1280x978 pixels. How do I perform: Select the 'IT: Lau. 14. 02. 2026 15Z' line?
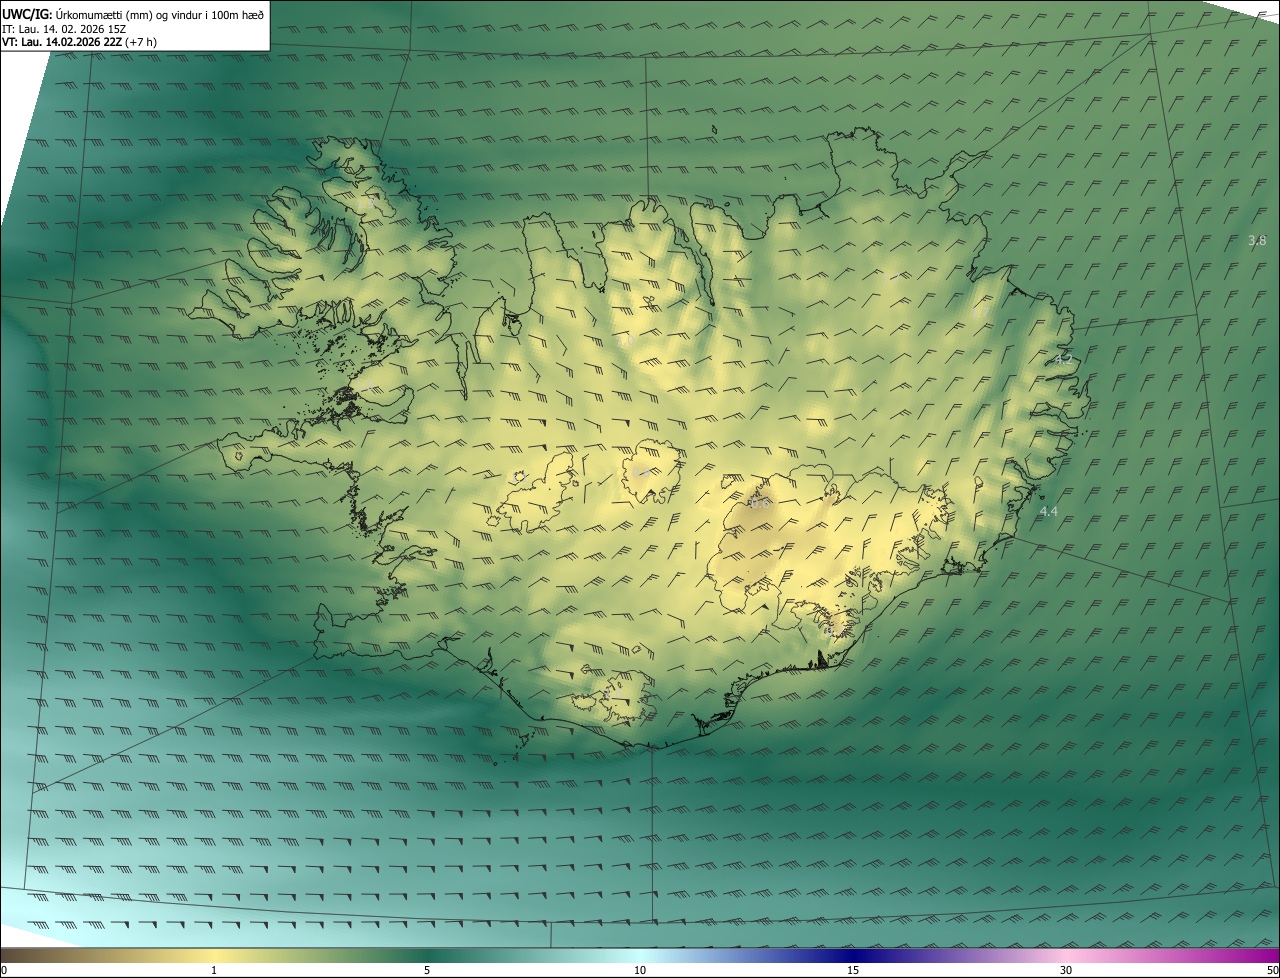coord(63,29)
